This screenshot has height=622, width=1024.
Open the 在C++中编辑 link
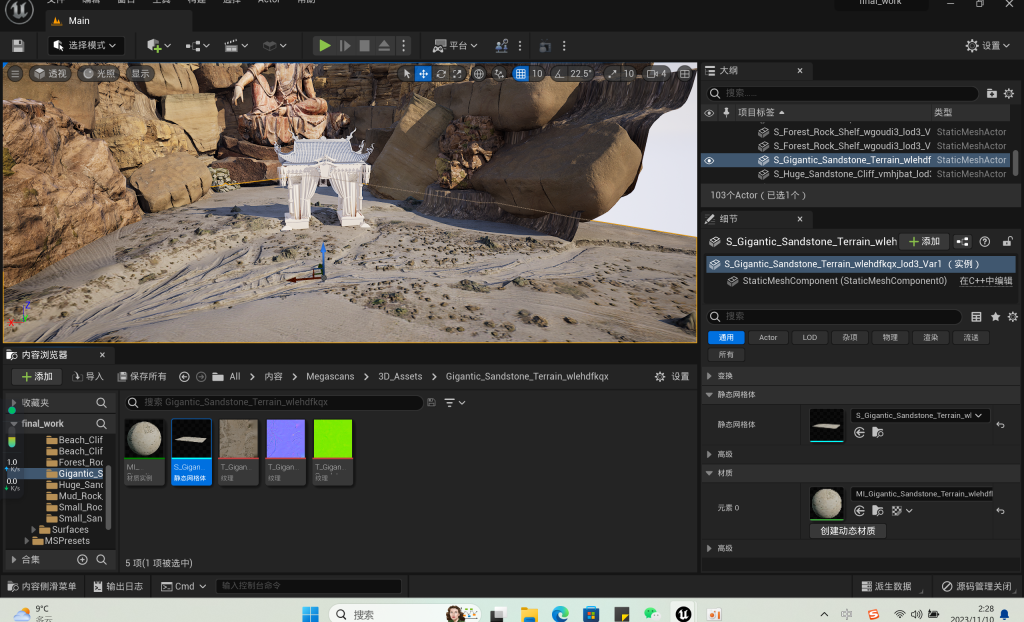tap(986, 281)
